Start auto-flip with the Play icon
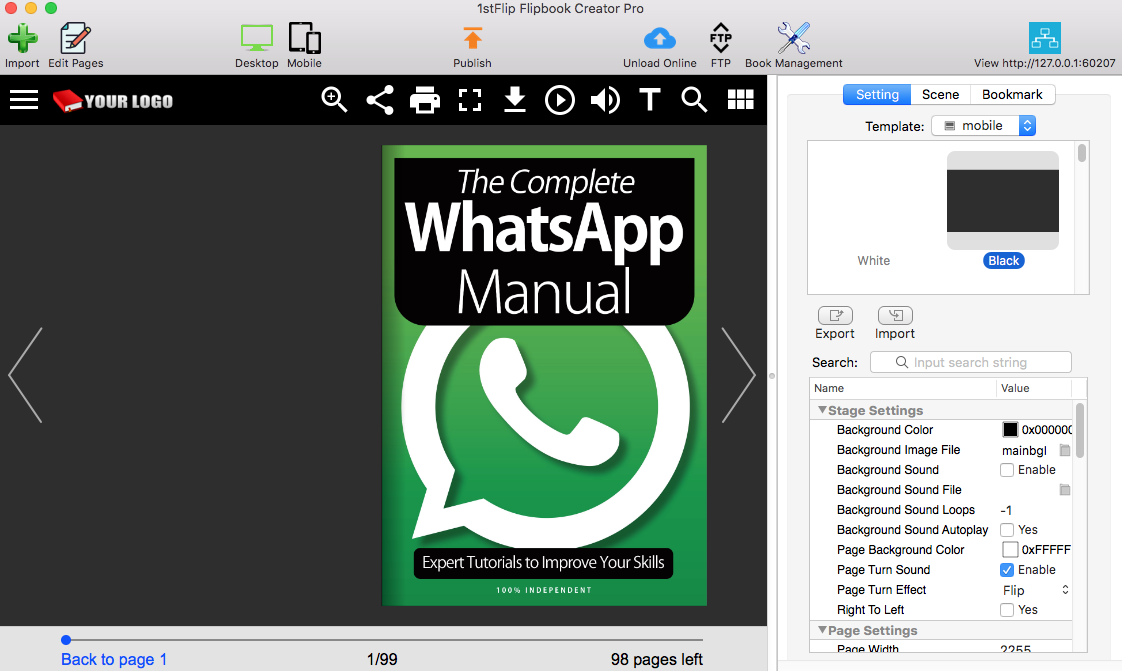This screenshot has width=1122, height=671. tap(559, 100)
